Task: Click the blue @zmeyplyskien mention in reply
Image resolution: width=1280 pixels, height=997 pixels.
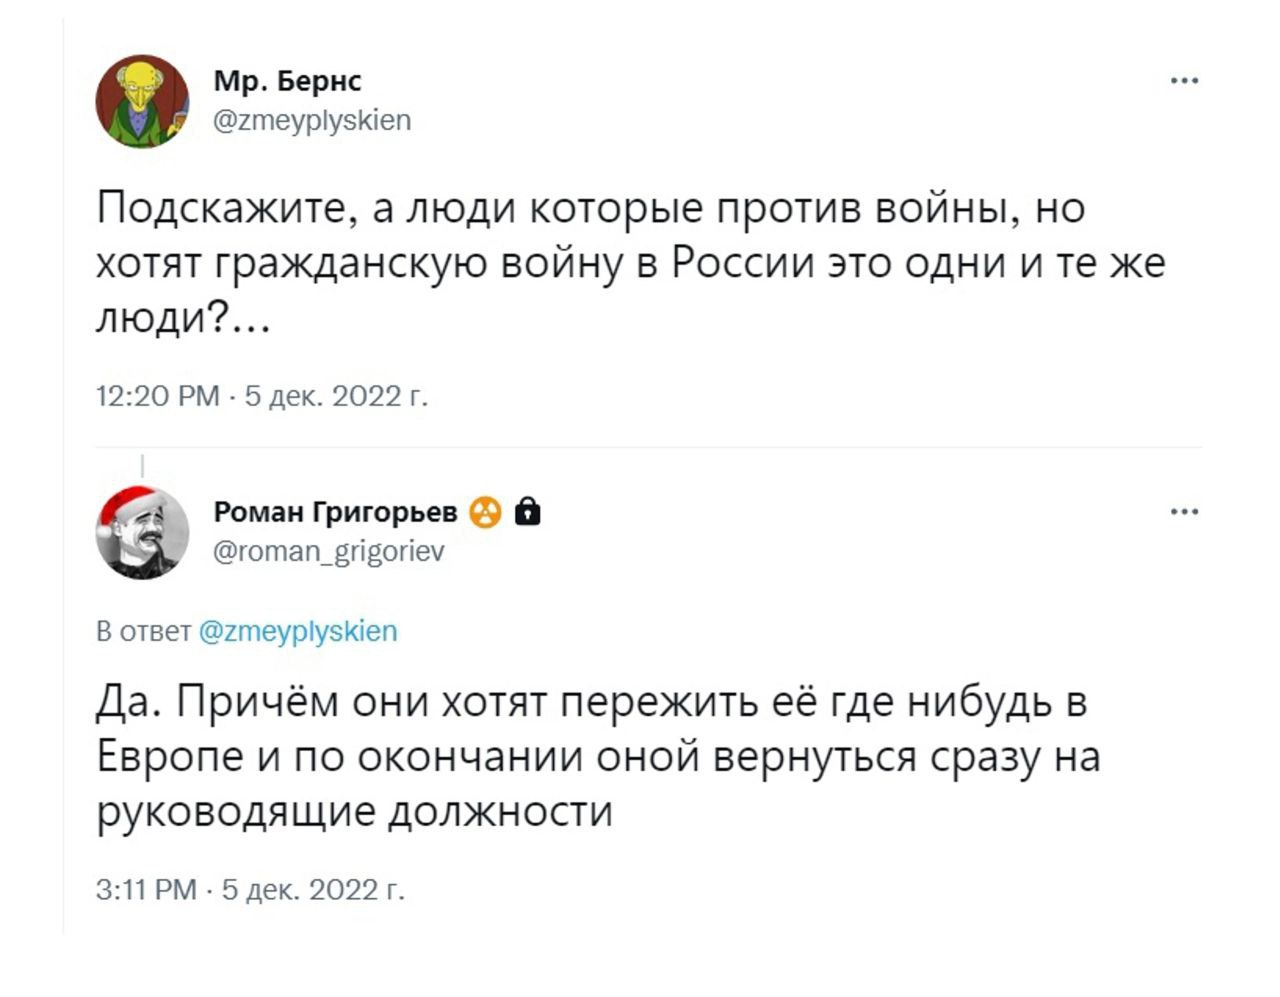Action: [299, 631]
